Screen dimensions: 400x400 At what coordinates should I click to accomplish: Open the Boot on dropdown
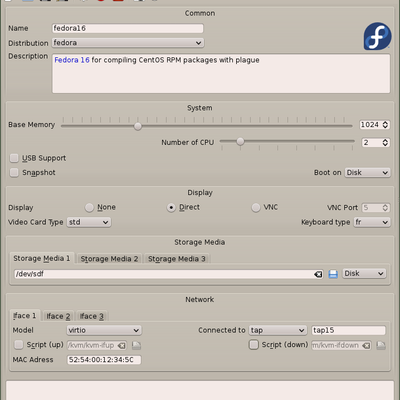pos(367,172)
